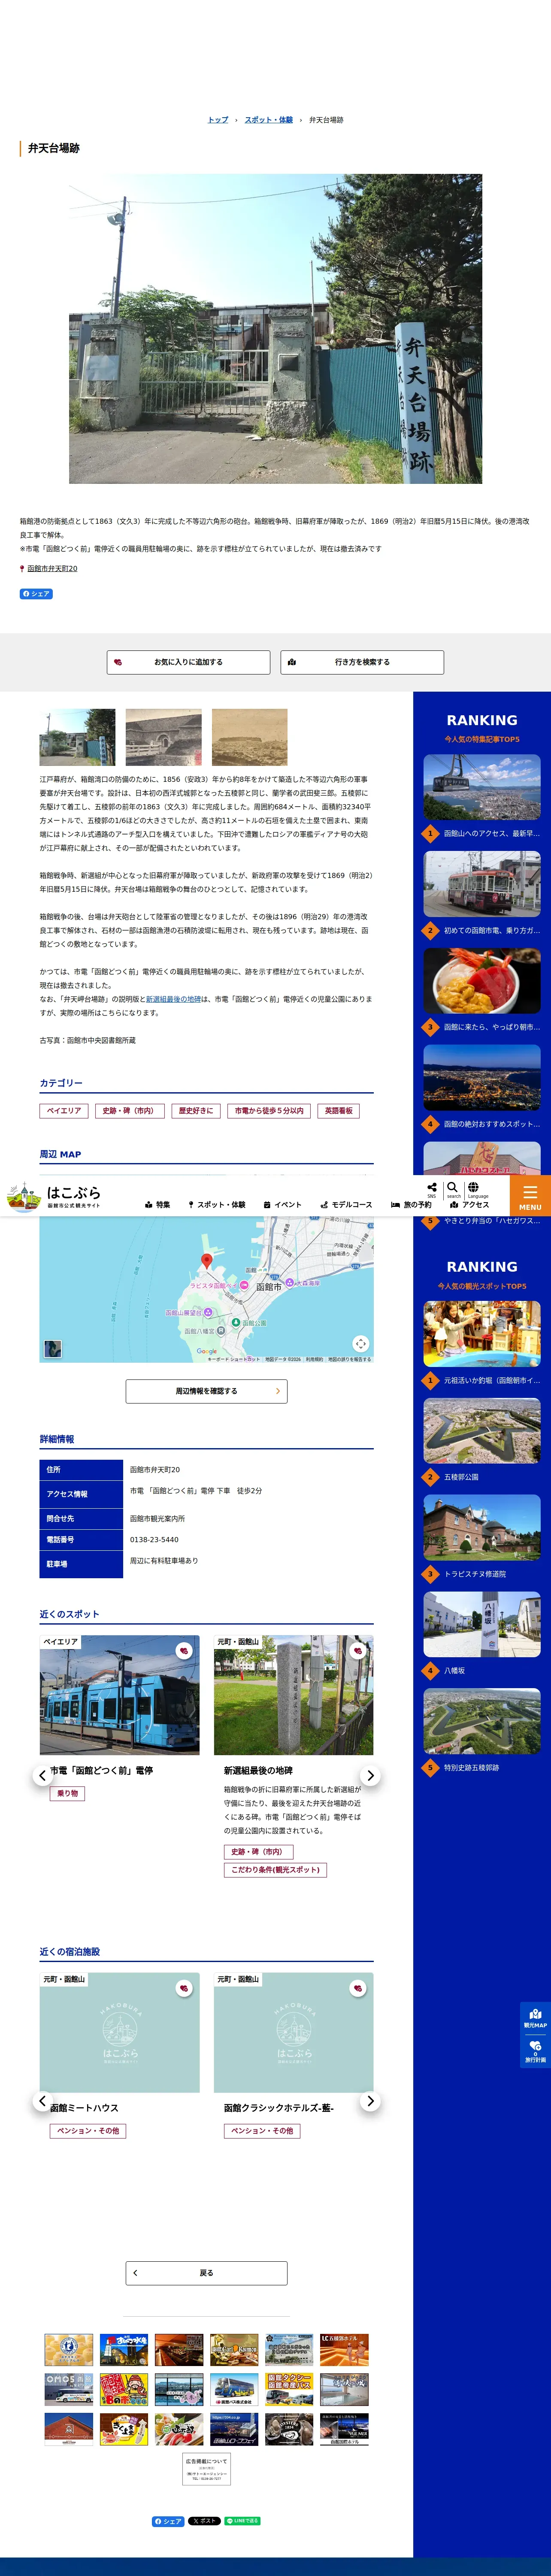This screenshot has width=551, height=2576.
Task: Open the 函館に来たら、やっぱり朝市 ranking article
Action: pyautogui.click(x=482, y=991)
